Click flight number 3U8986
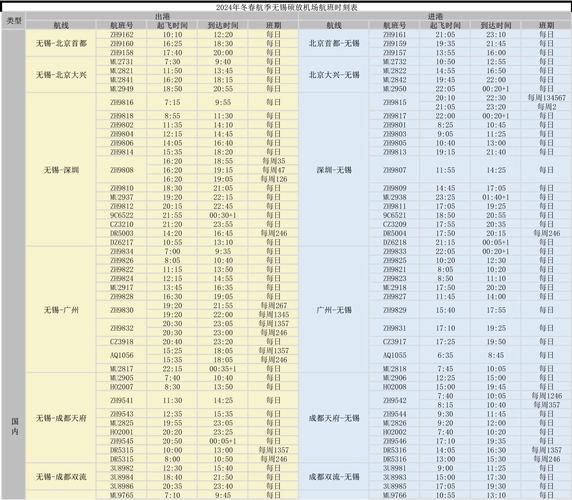The width and height of the screenshot is (572, 500). coord(121,486)
